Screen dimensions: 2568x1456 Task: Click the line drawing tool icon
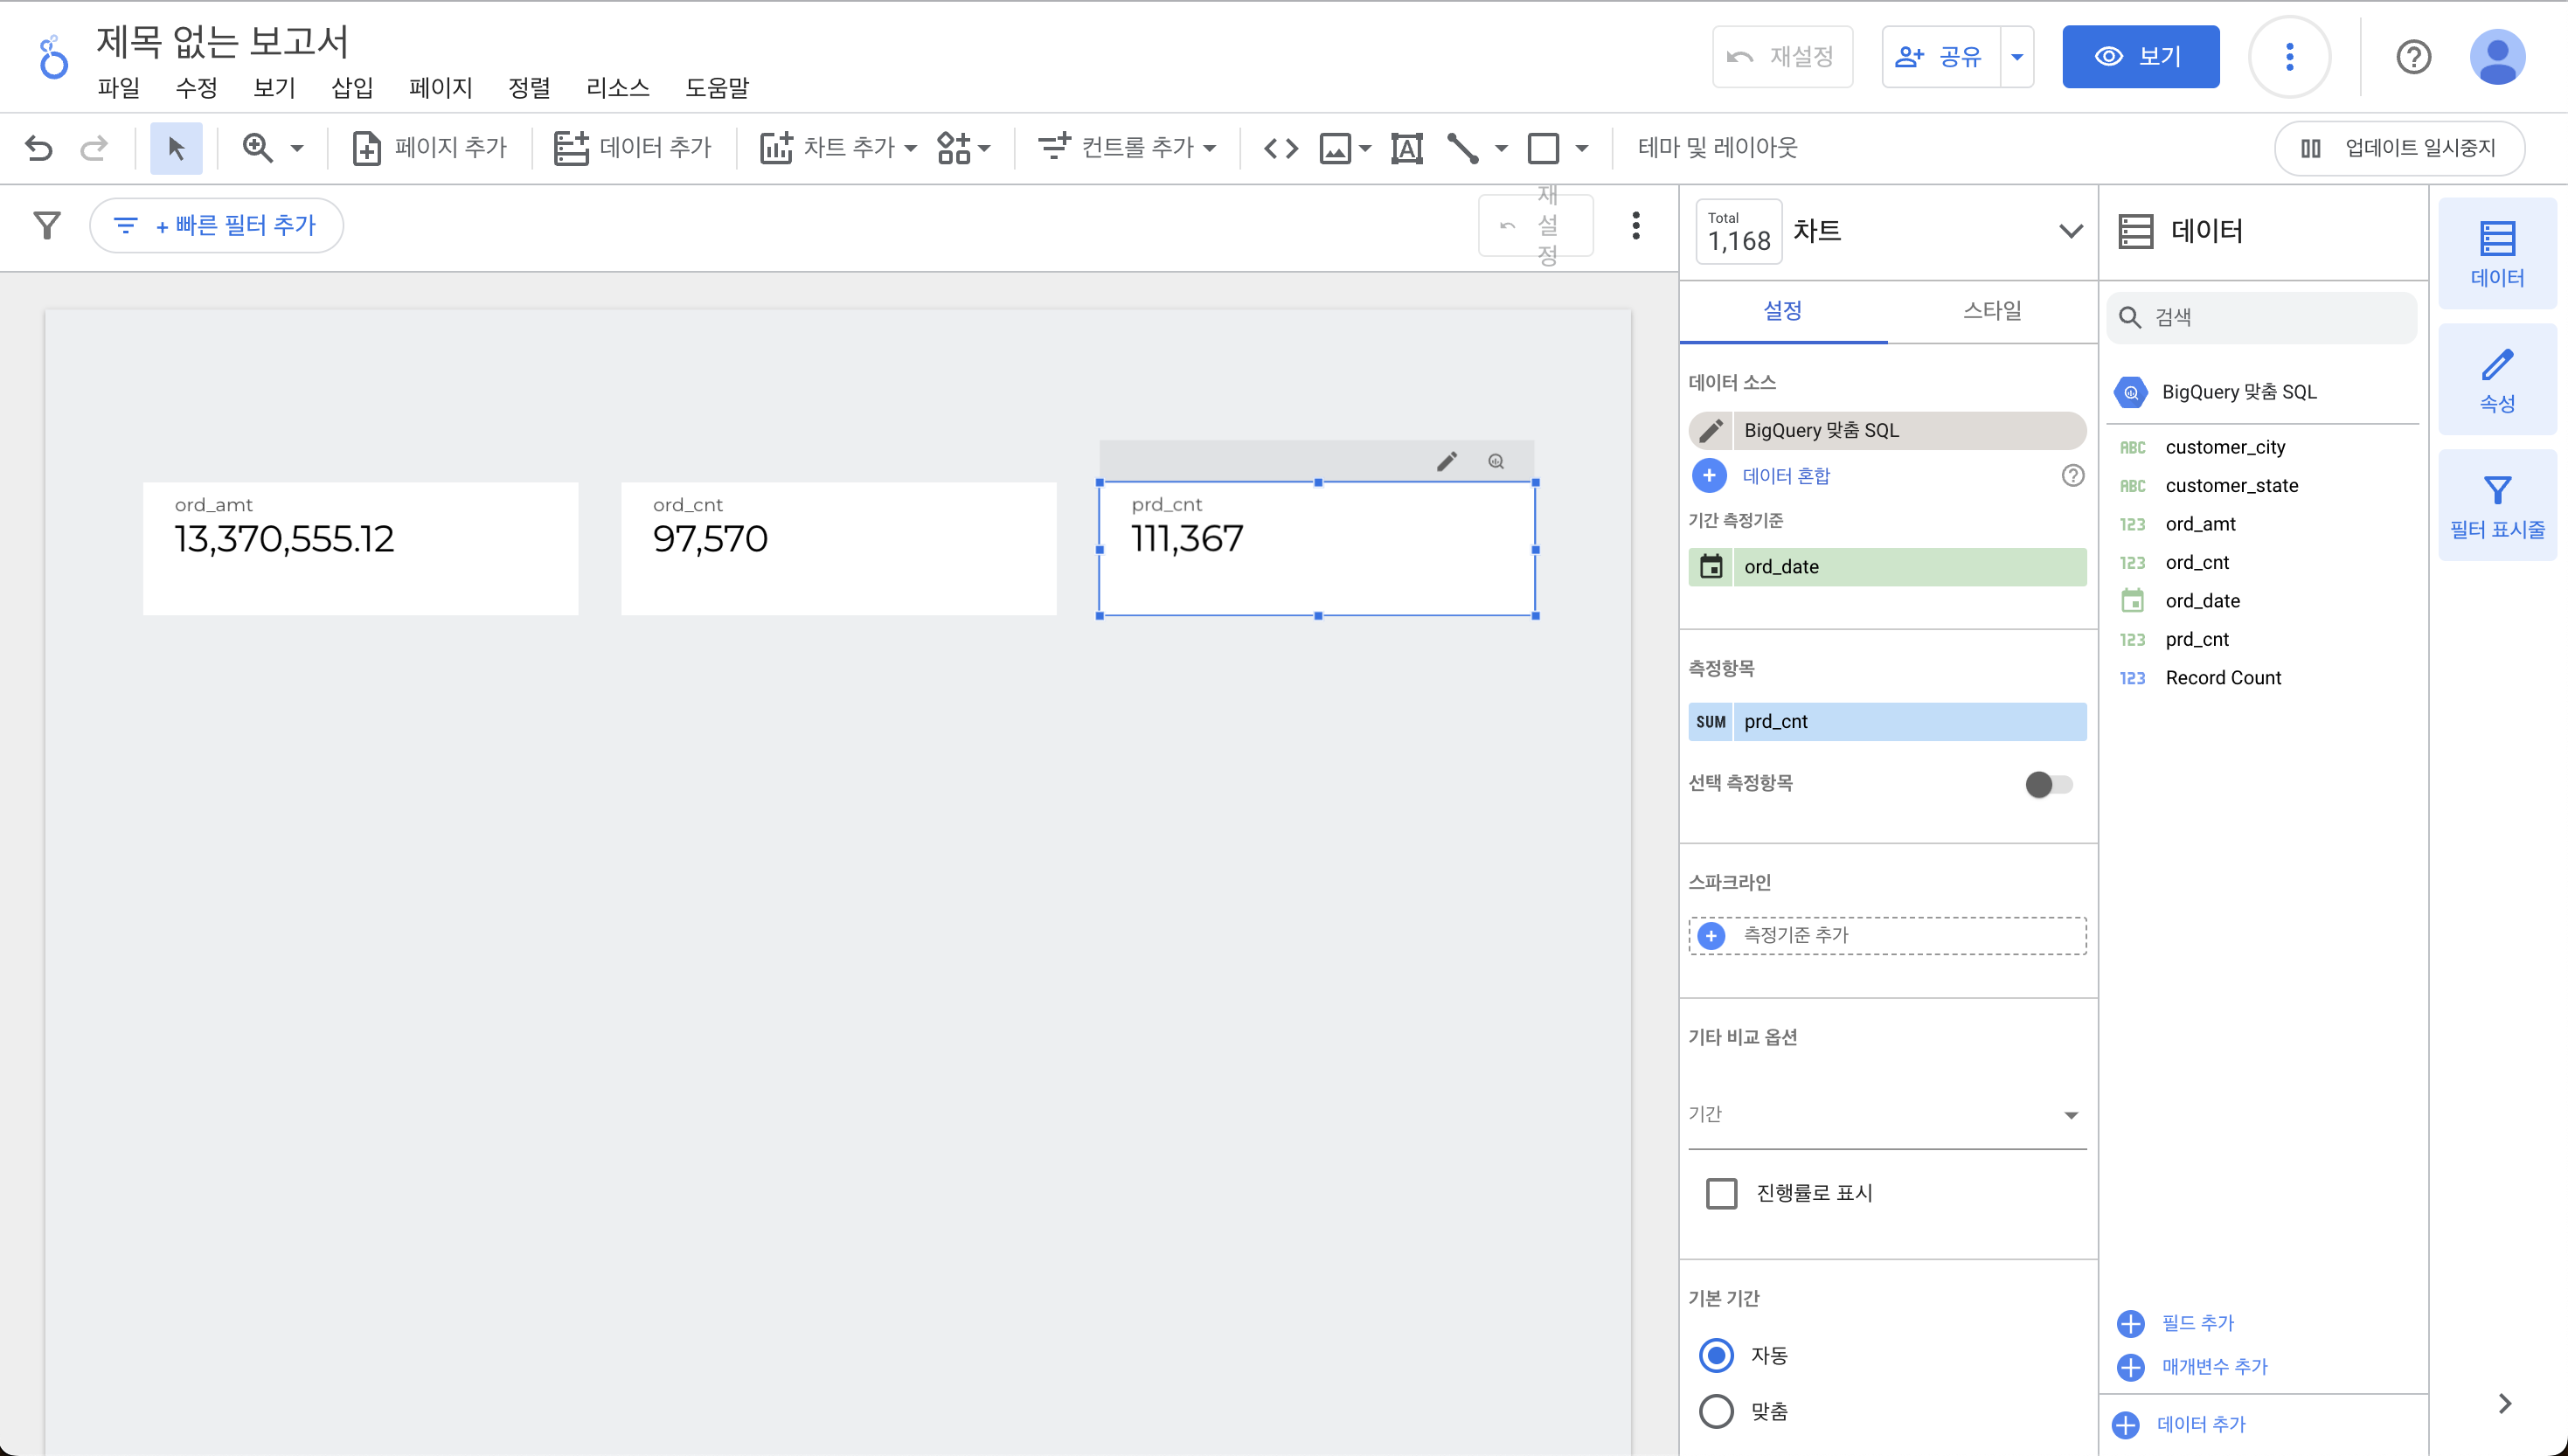tap(1462, 148)
